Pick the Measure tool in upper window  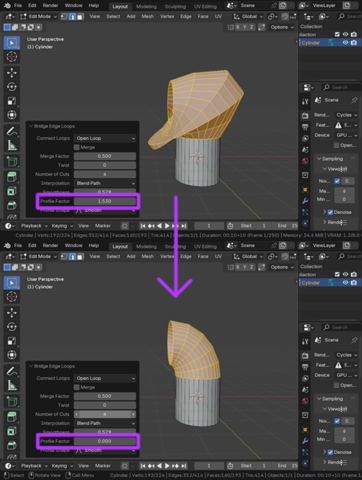12,145
